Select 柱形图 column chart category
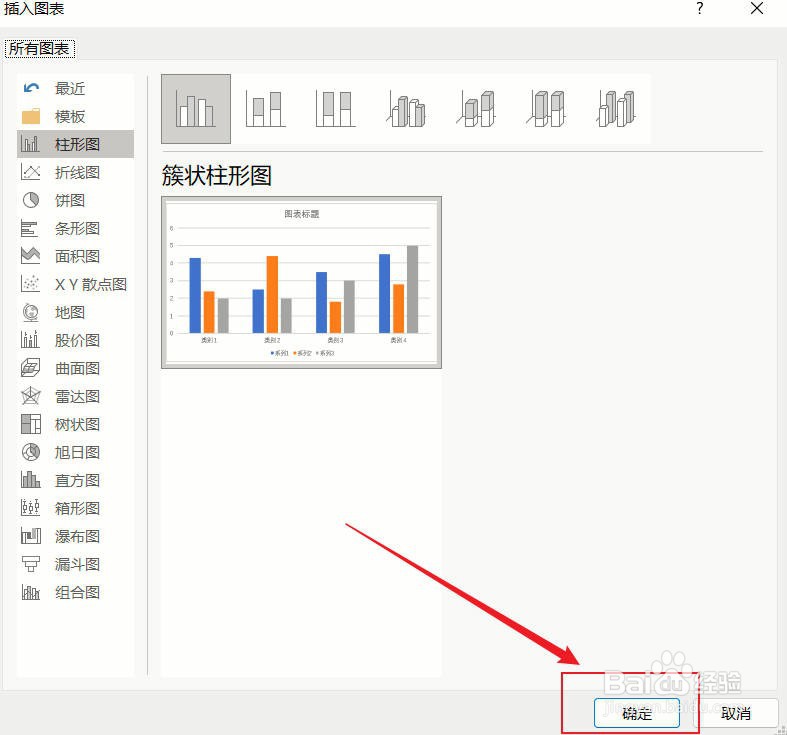Image resolution: width=787 pixels, height=735 pixels. pyautogui.click(x=75, y=145)
